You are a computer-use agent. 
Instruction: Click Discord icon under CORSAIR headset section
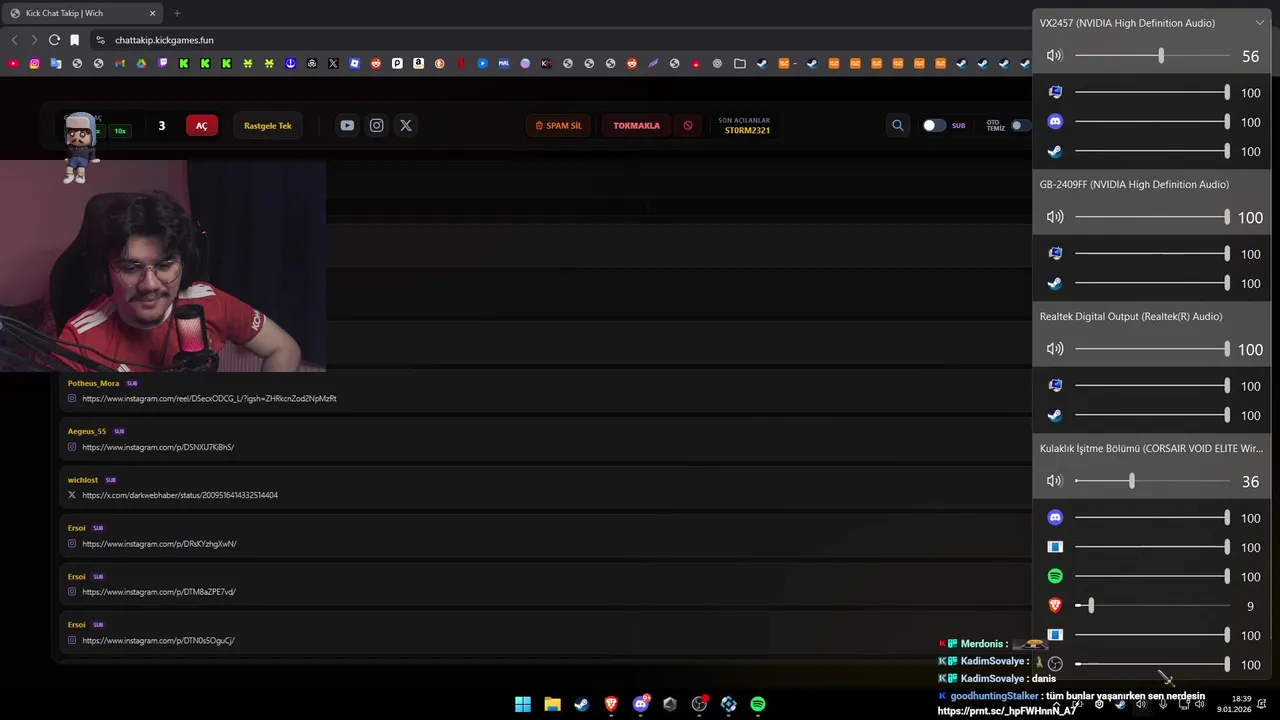(x=1055, y=518)
